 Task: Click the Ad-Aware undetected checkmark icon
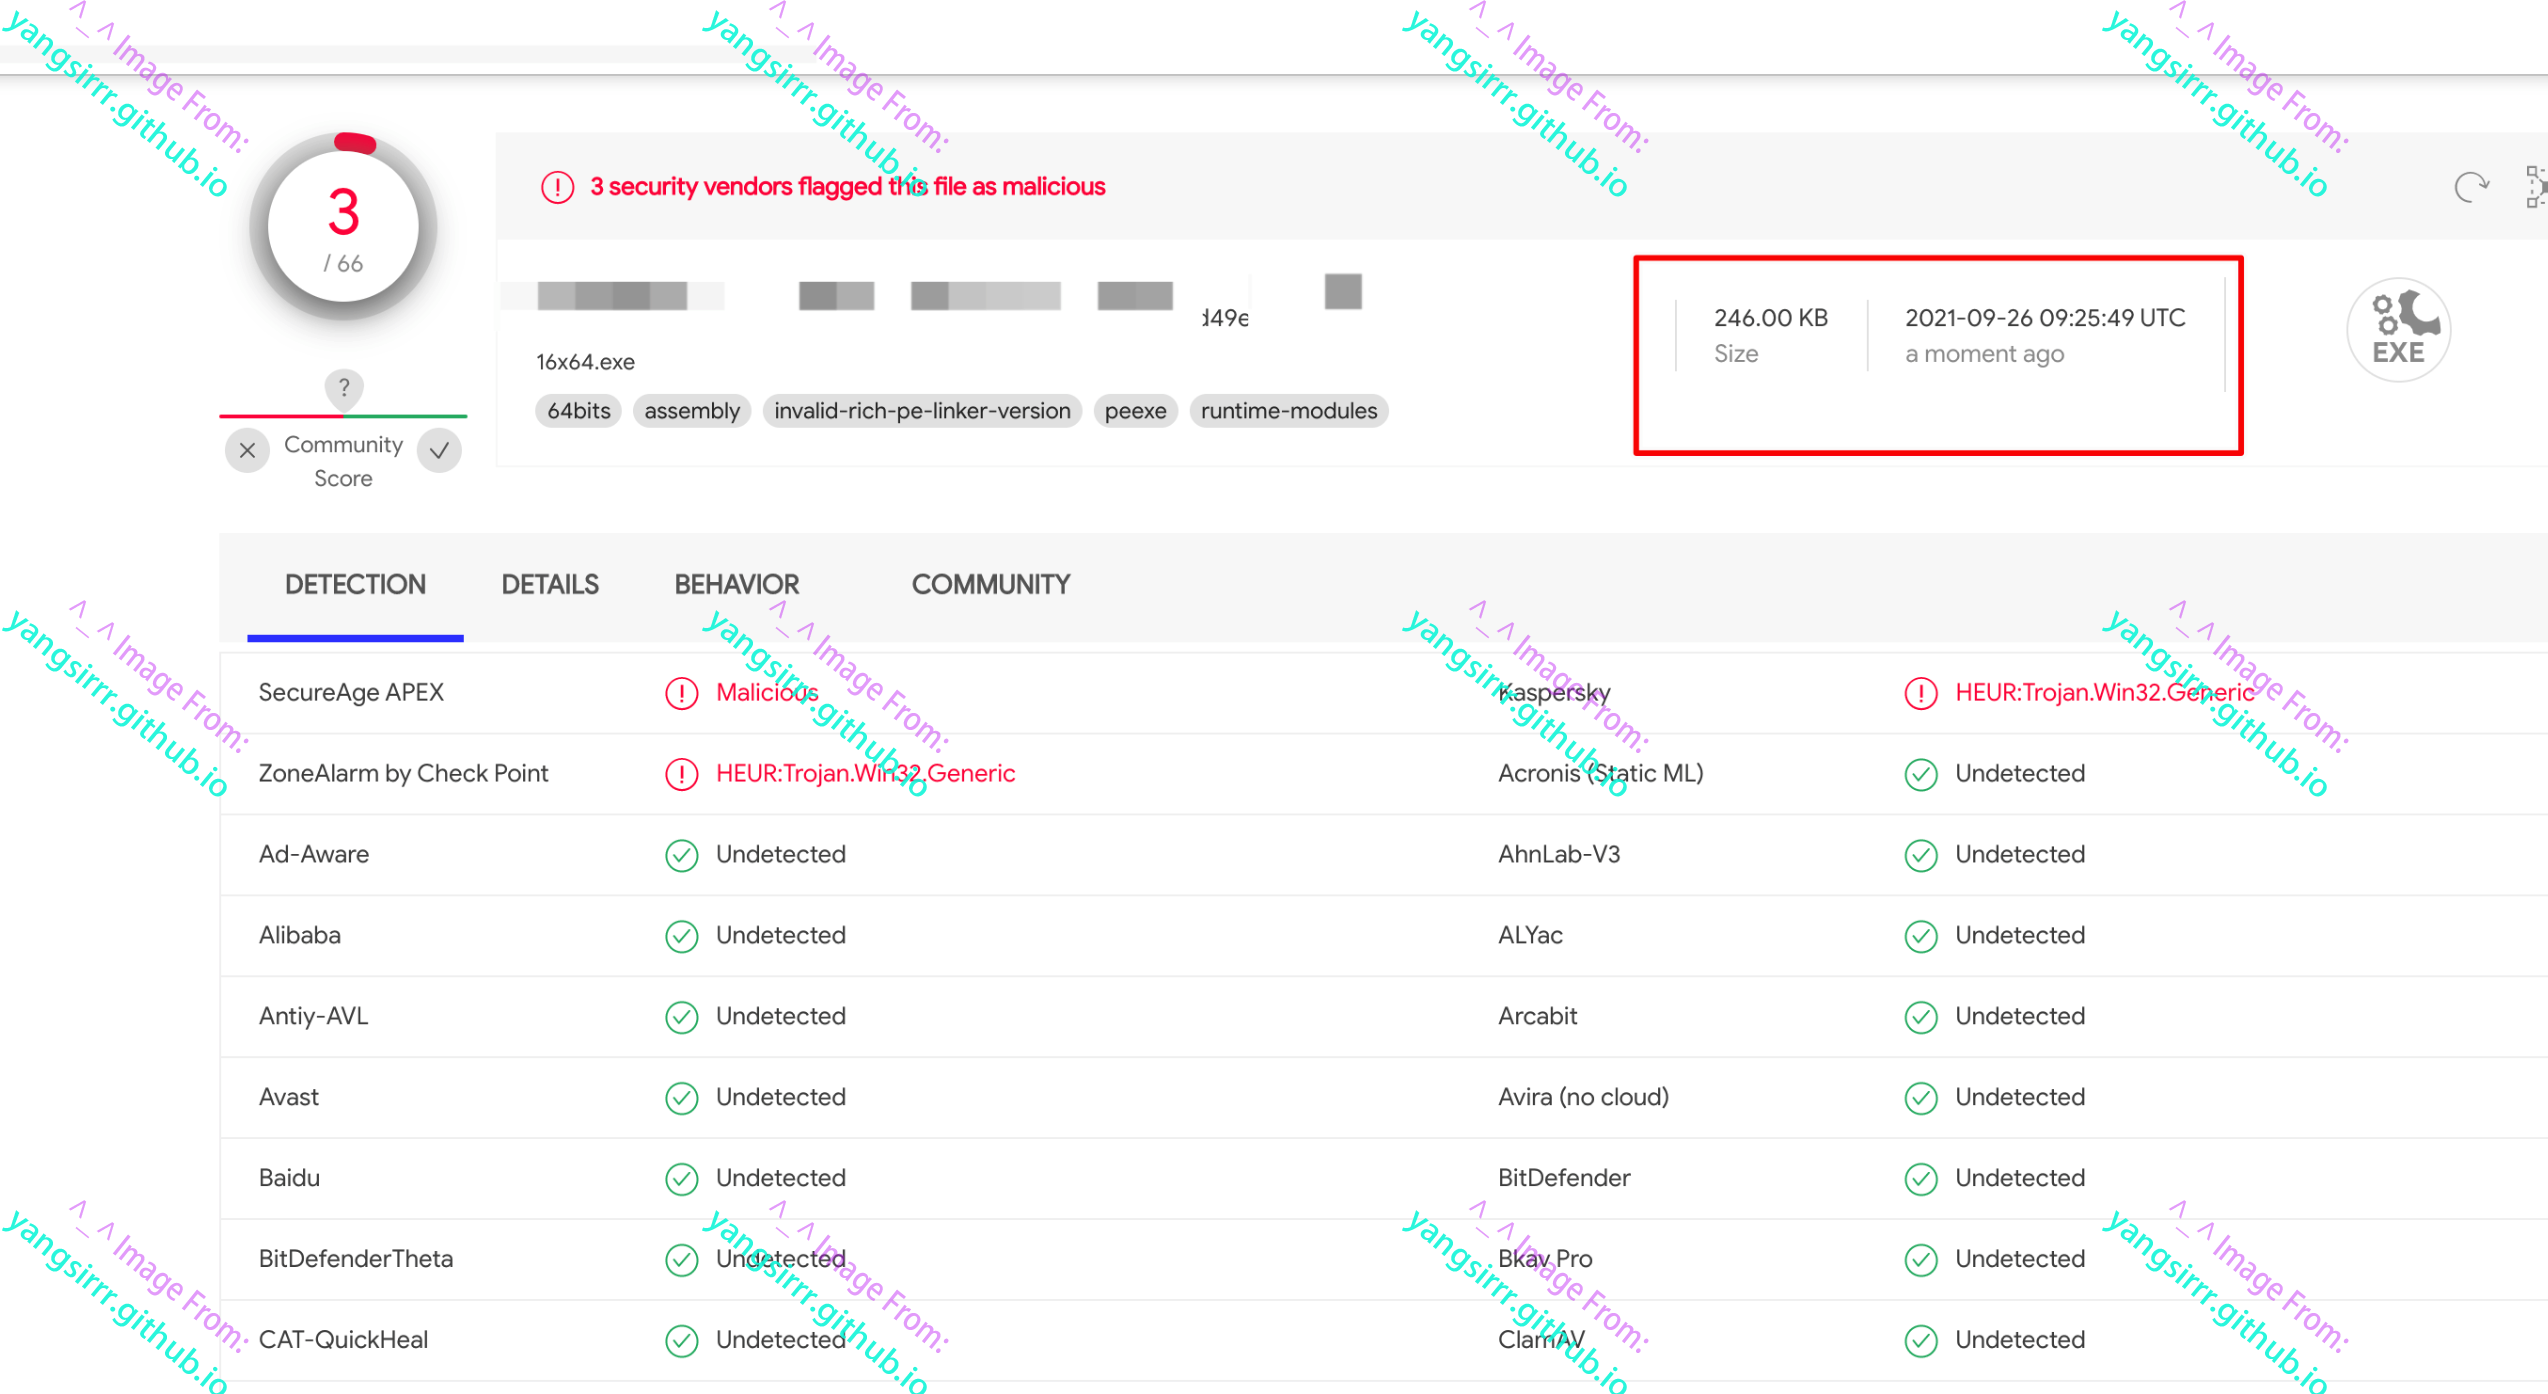point(682,855)
